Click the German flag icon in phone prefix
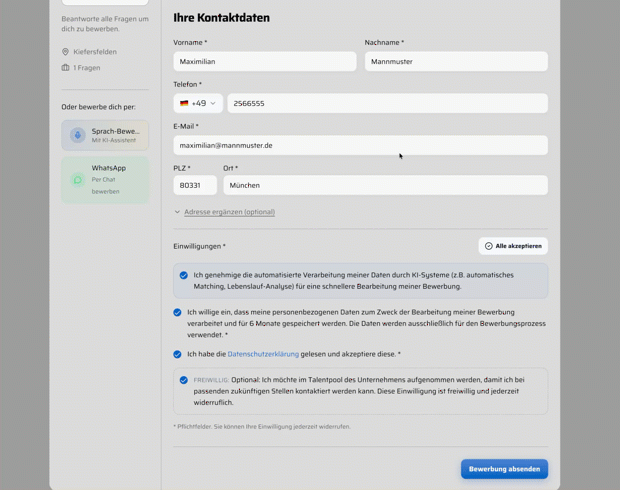Screen dimensions: 620x490 coord(184,103)
